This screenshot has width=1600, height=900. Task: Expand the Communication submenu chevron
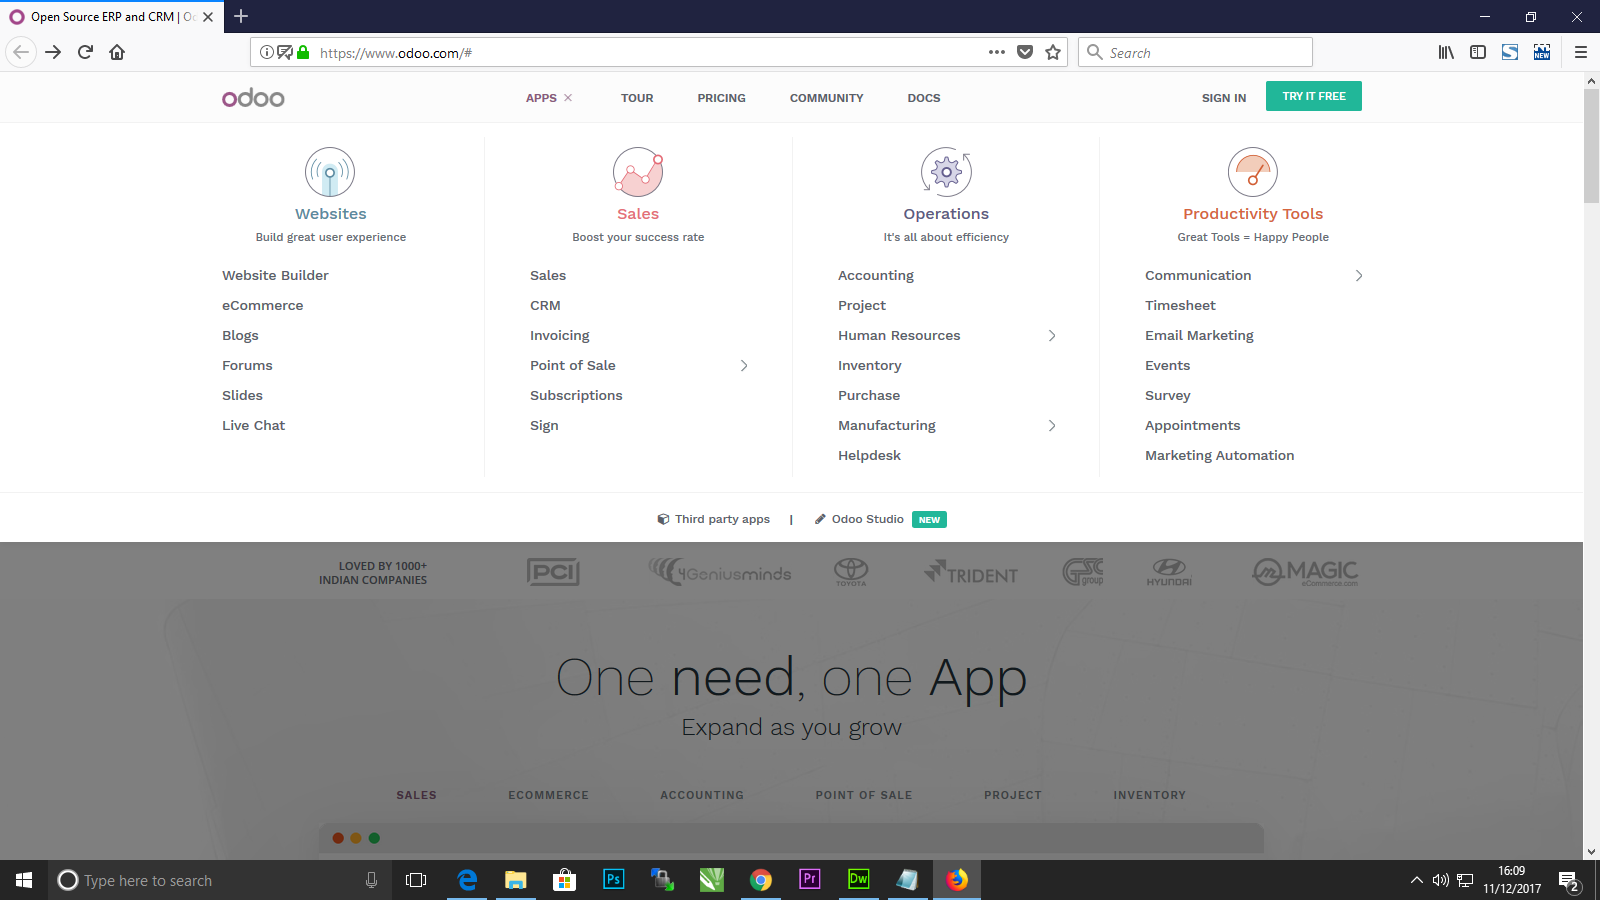coord(1359,276)
